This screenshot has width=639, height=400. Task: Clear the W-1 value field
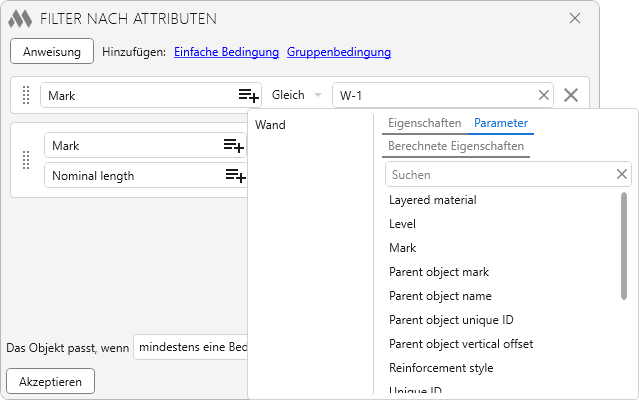[x=544, y=95]
